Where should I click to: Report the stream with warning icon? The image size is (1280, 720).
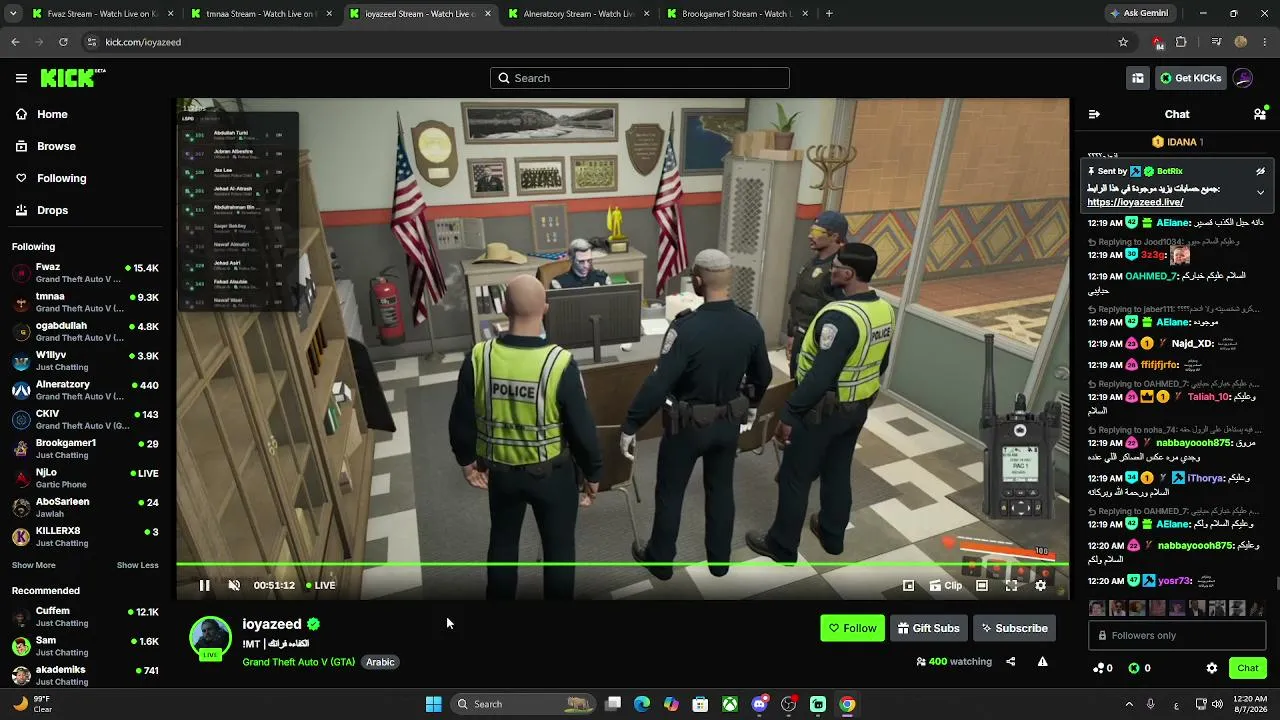(1043, 661)
